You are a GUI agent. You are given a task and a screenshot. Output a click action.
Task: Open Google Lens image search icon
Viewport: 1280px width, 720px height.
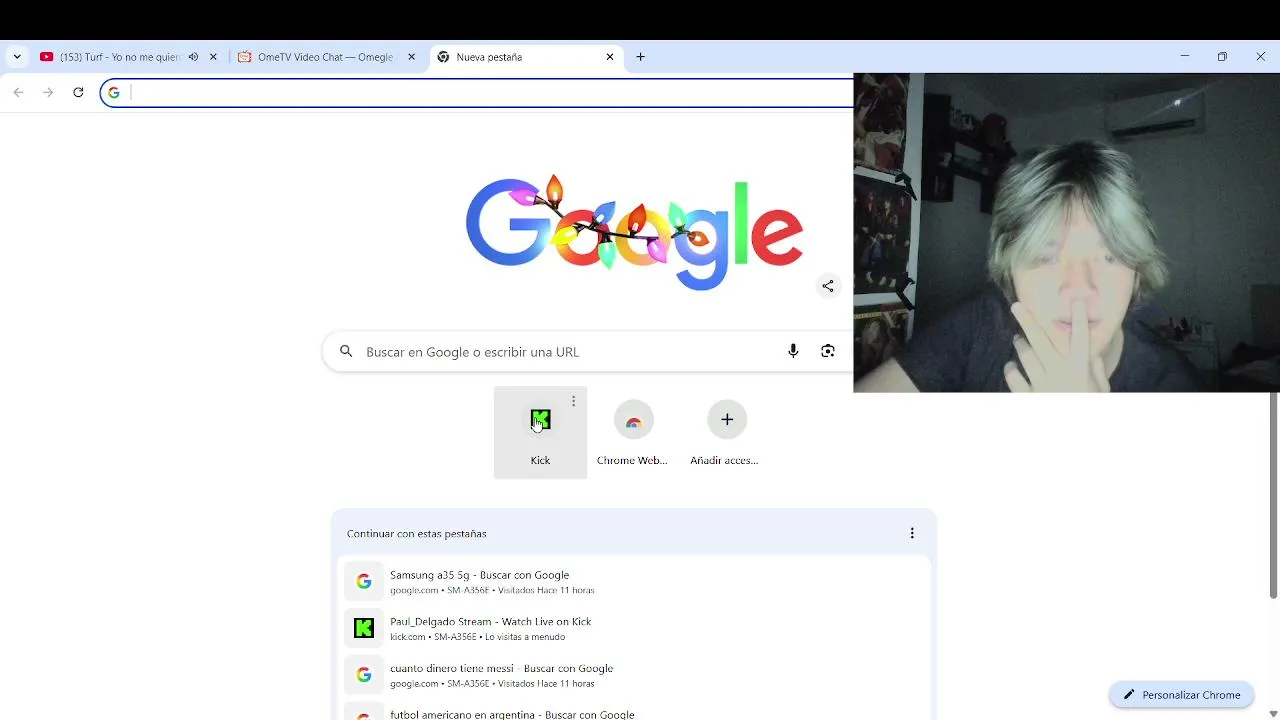point(828,351)
